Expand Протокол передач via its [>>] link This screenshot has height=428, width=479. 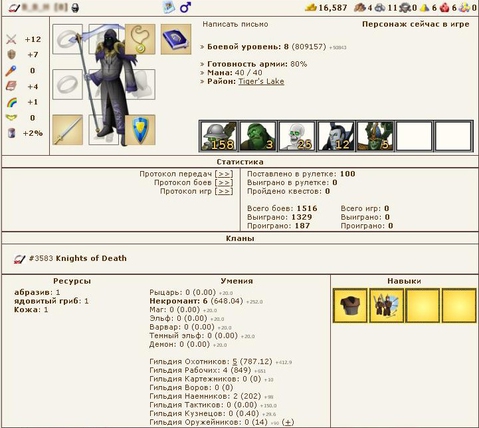coord(224,174)
